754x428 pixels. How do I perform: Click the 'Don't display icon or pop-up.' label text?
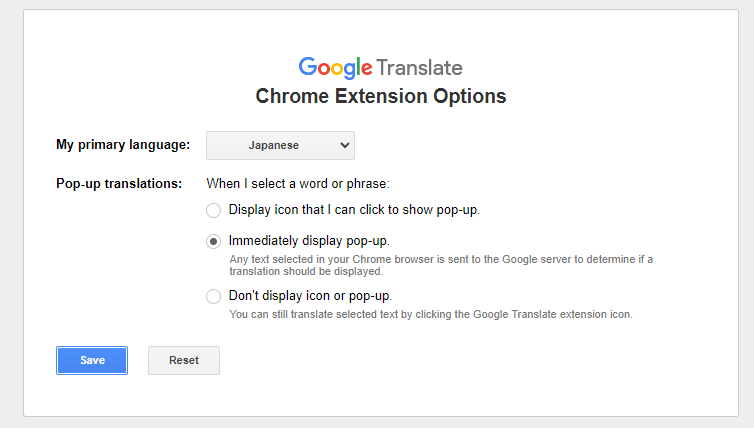(x=310, y=296)
